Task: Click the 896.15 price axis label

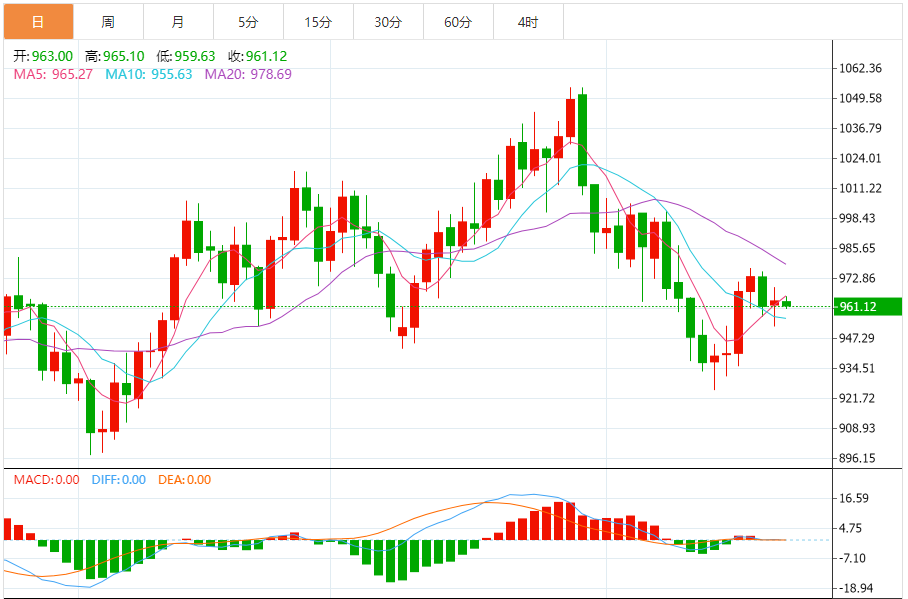Action: point(858,458)
